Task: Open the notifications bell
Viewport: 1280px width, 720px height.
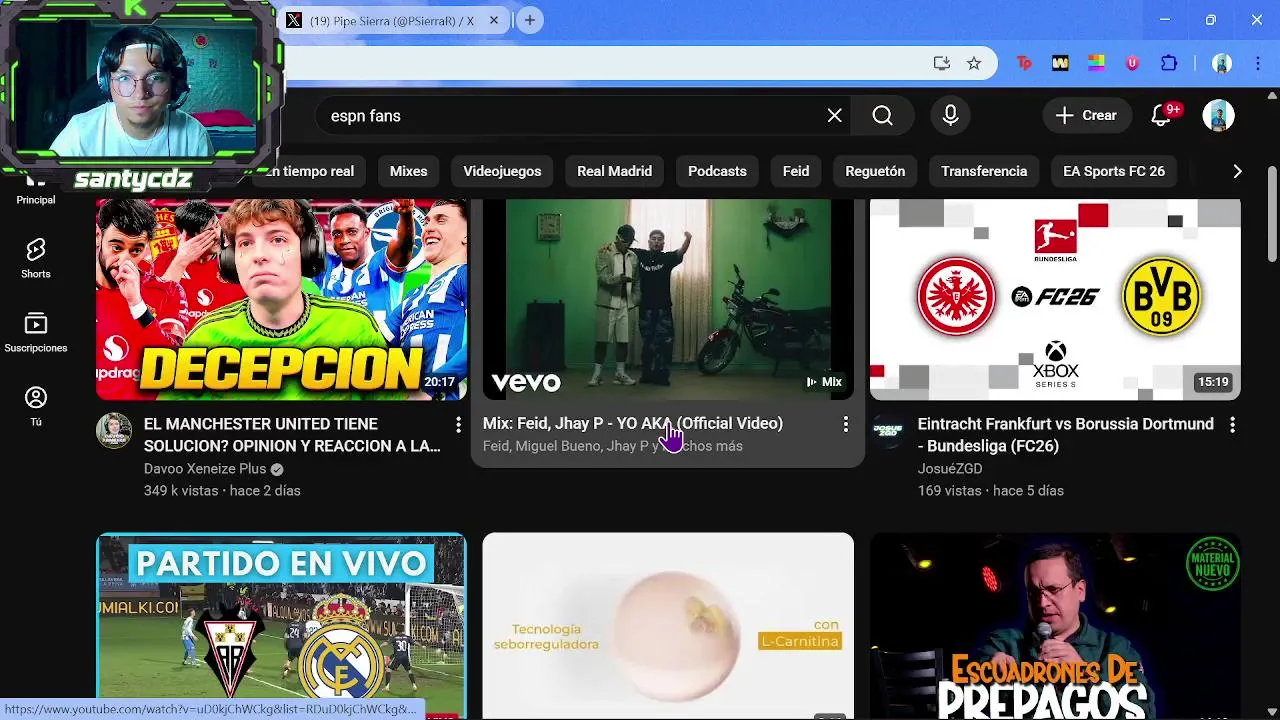Action: tap(1161, 116)
